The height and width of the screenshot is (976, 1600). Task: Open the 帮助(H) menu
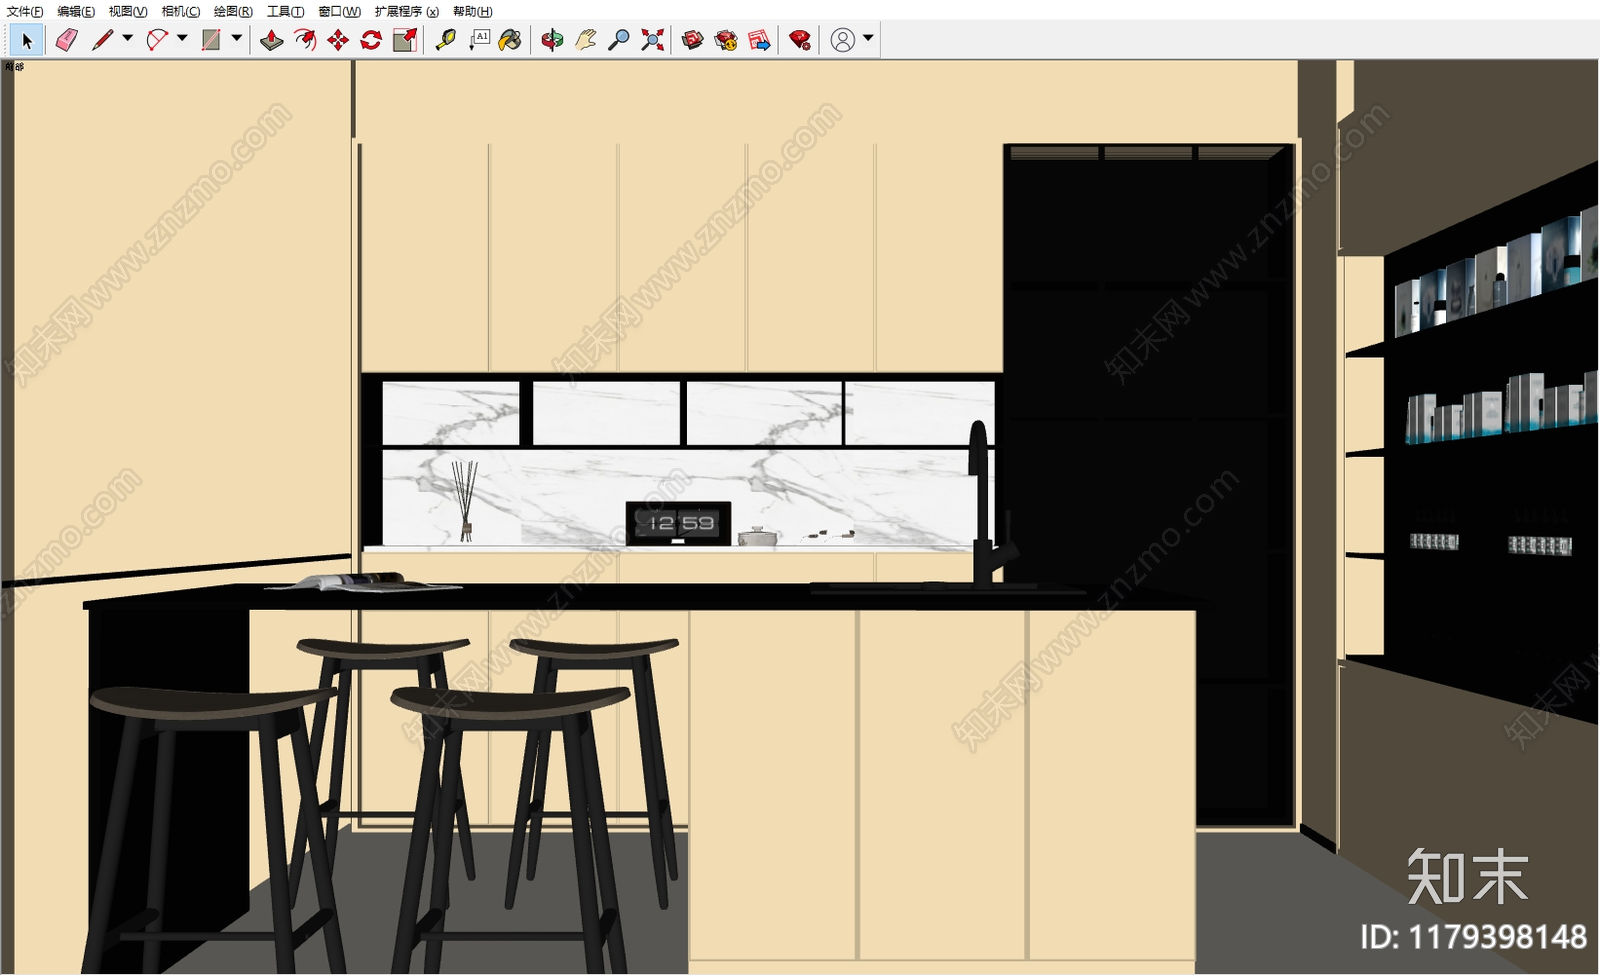coord(473,11)
